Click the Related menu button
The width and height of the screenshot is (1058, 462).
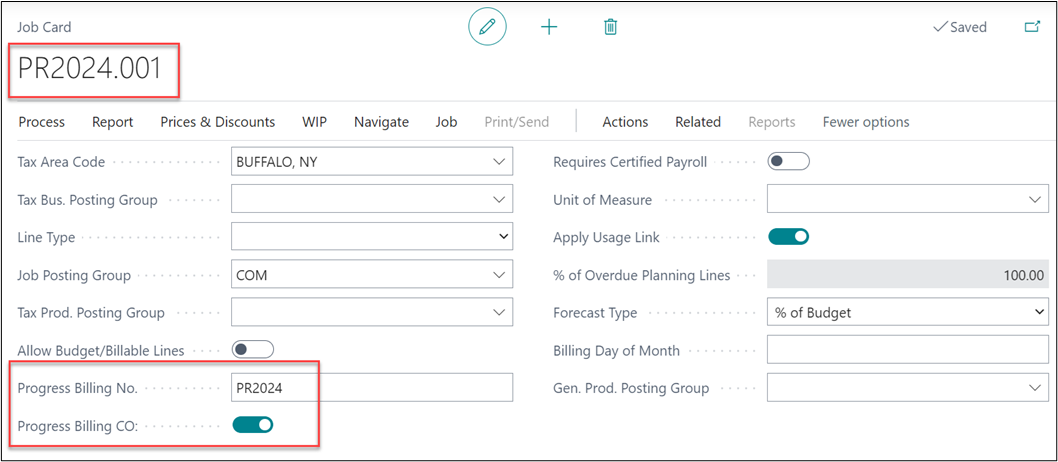[697, 122]
